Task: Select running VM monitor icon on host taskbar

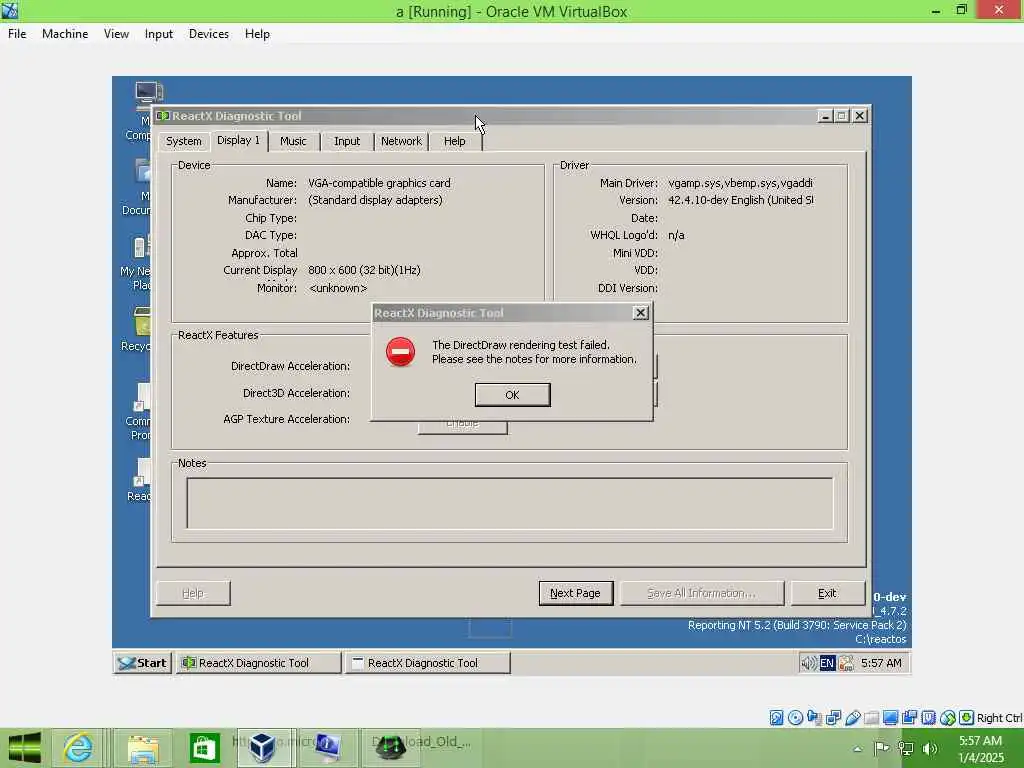Action: click(327, 748)
